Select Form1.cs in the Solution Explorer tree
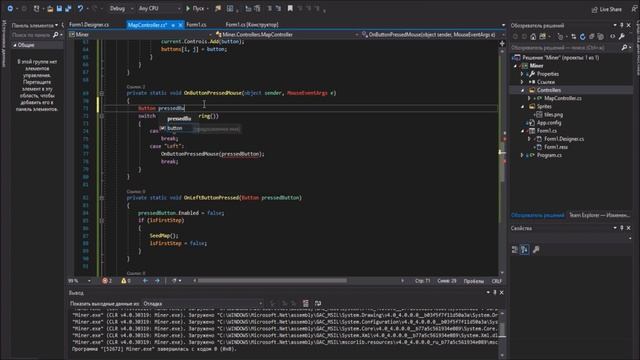The width and height of the screenshot is (640, 360). 546,131
